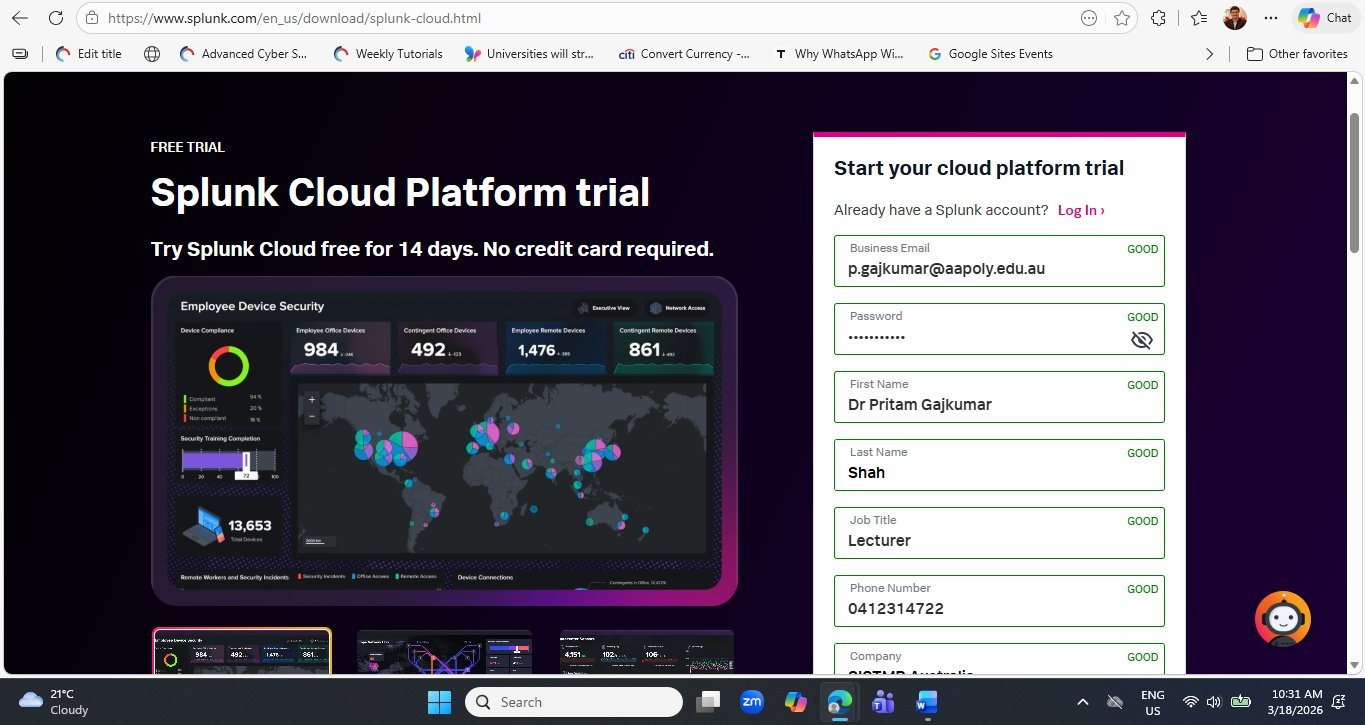Click the zoom in plus control on the map
Image resolution: width=1365 pixels, height=725 pixels.
(311, 399)
